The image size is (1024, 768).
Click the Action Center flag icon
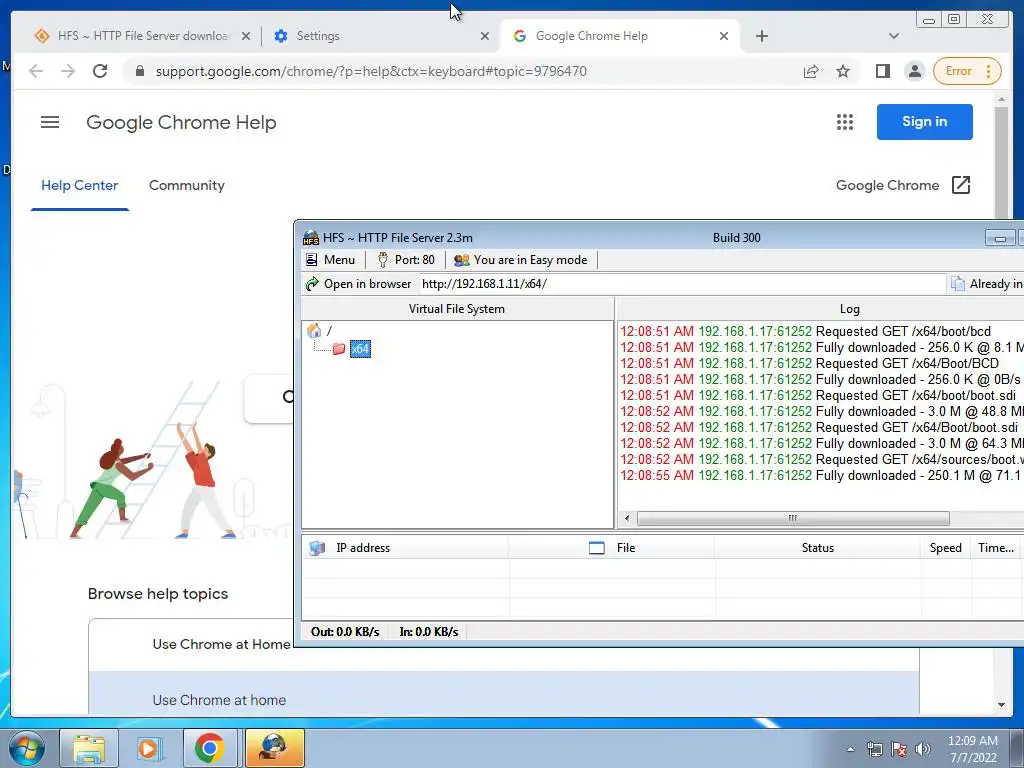coord(899,749)
